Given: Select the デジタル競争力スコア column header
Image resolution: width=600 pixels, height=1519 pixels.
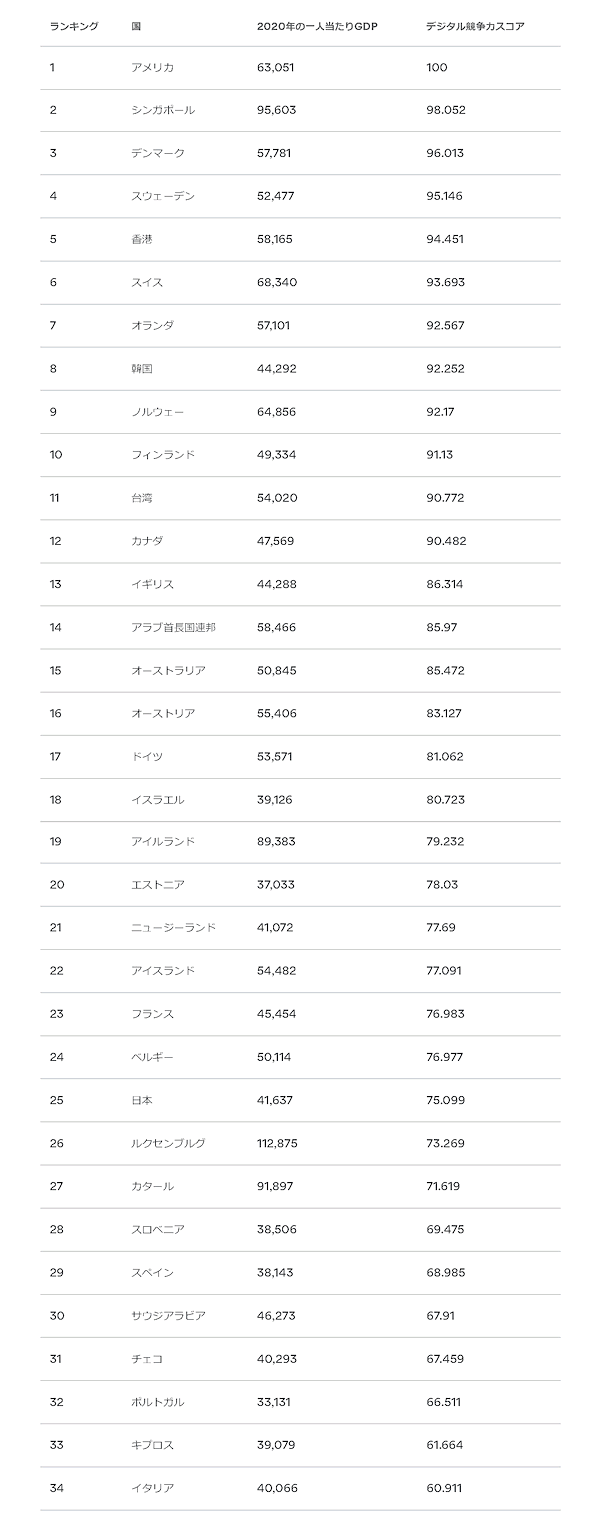Looking at the screenshot, I should 475,25.
